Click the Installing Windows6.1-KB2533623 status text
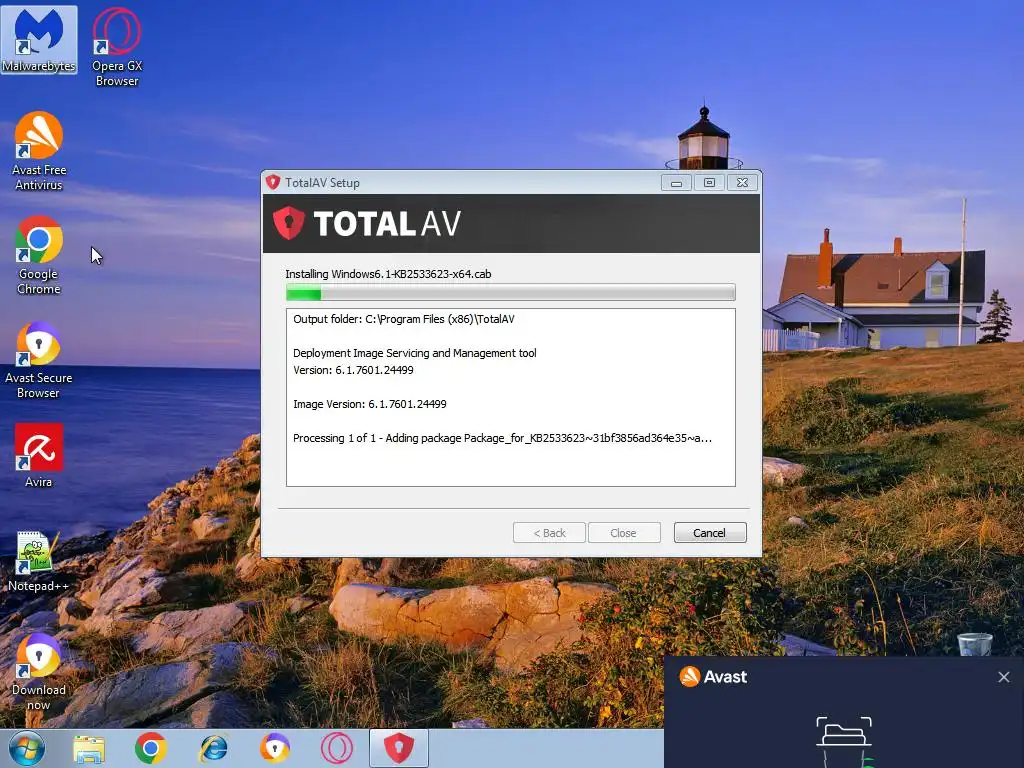This screenshot has height=768, width=1024. (x=389, y=274)
